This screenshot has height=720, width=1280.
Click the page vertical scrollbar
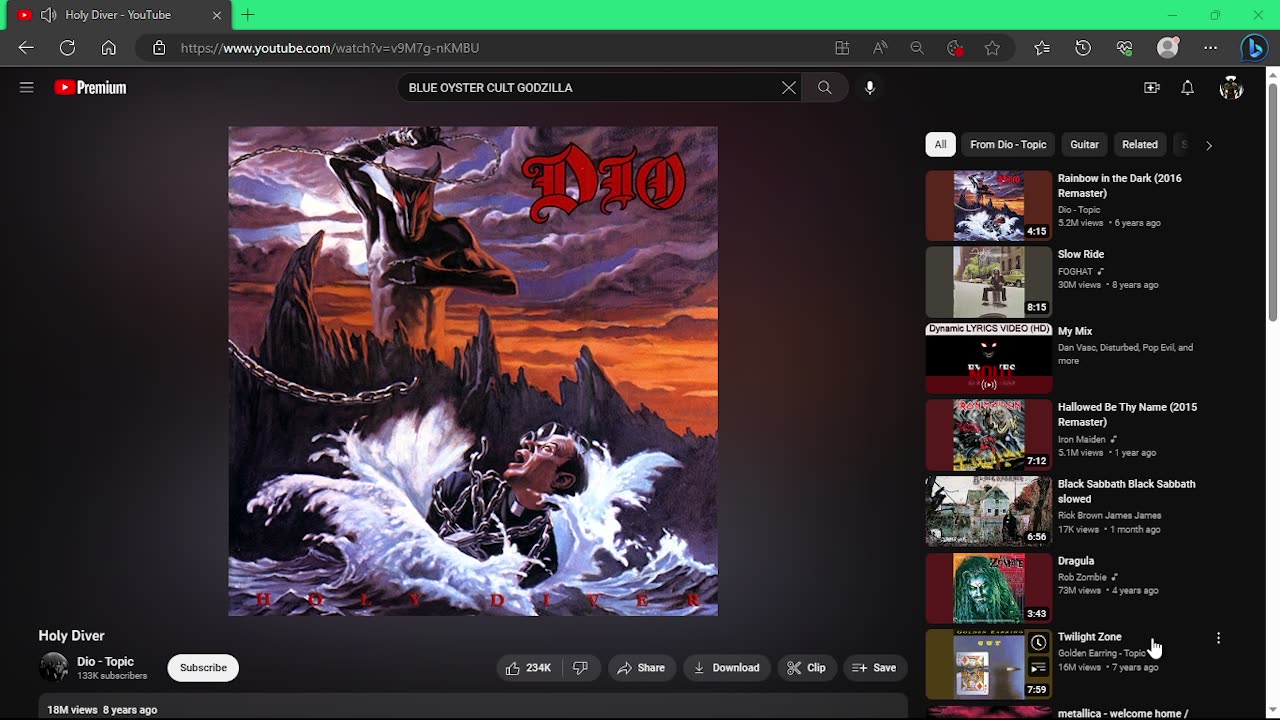click(x=1273, y=200)
